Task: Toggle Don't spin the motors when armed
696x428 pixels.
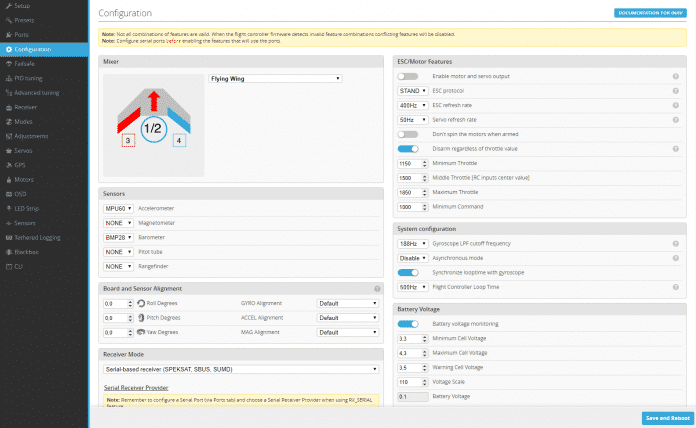Action: (x=407, y=134)
